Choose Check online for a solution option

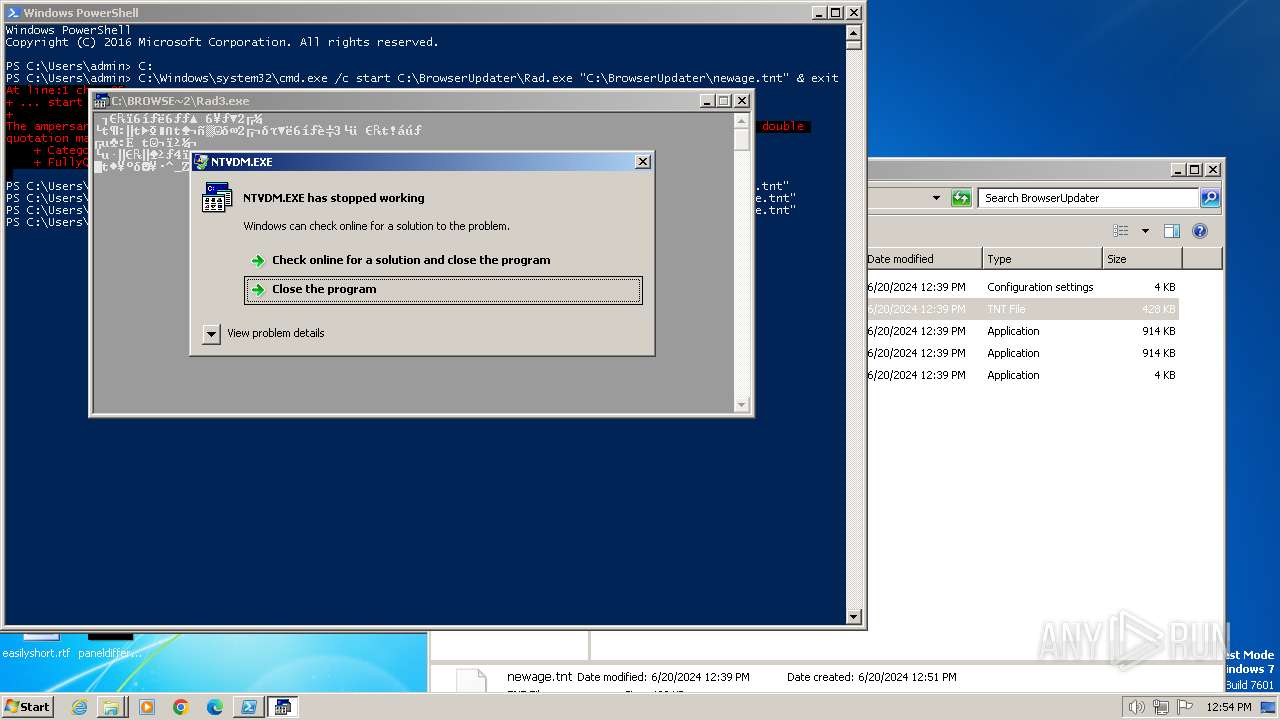pos(411,260)
